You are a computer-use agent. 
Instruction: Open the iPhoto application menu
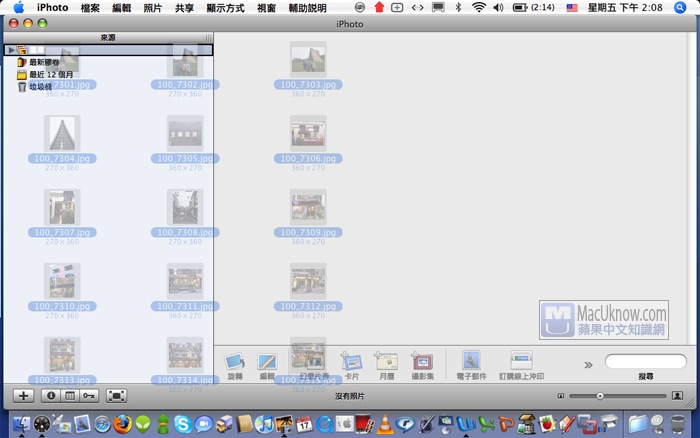tap(52, 8)
